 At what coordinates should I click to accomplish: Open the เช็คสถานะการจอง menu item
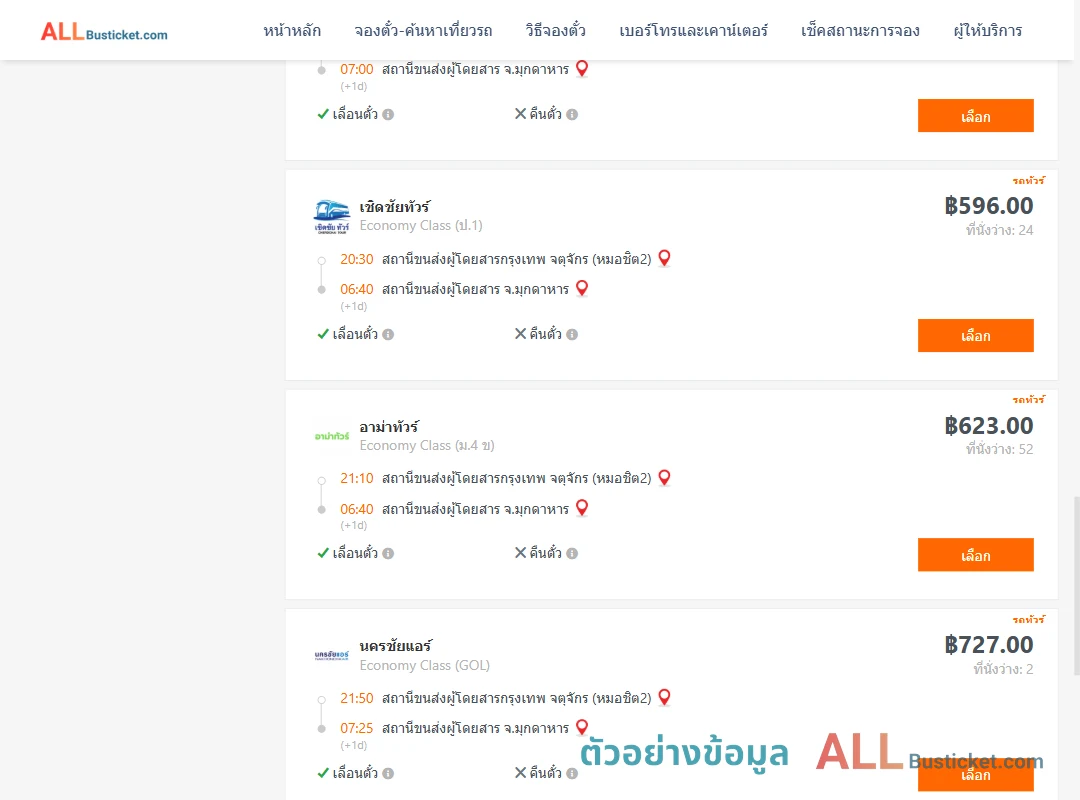(860, 31)
